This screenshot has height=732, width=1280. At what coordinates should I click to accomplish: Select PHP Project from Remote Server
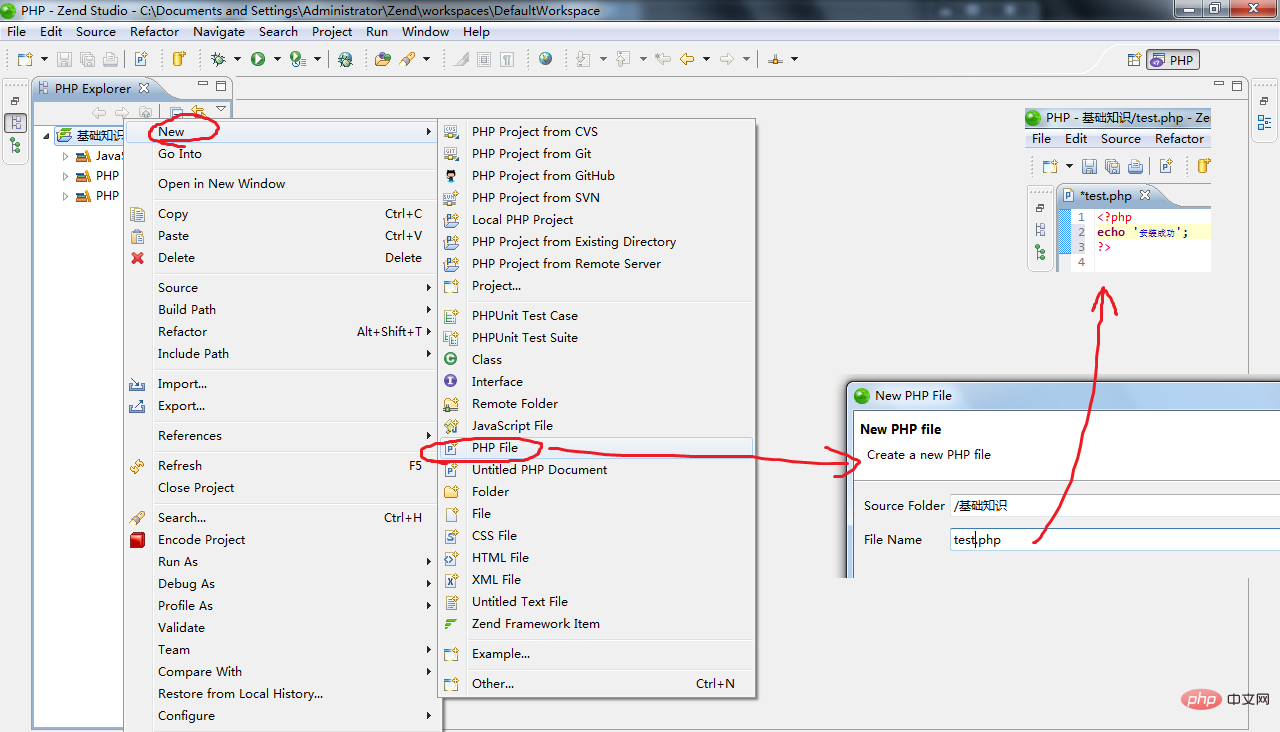click(596, 263)
